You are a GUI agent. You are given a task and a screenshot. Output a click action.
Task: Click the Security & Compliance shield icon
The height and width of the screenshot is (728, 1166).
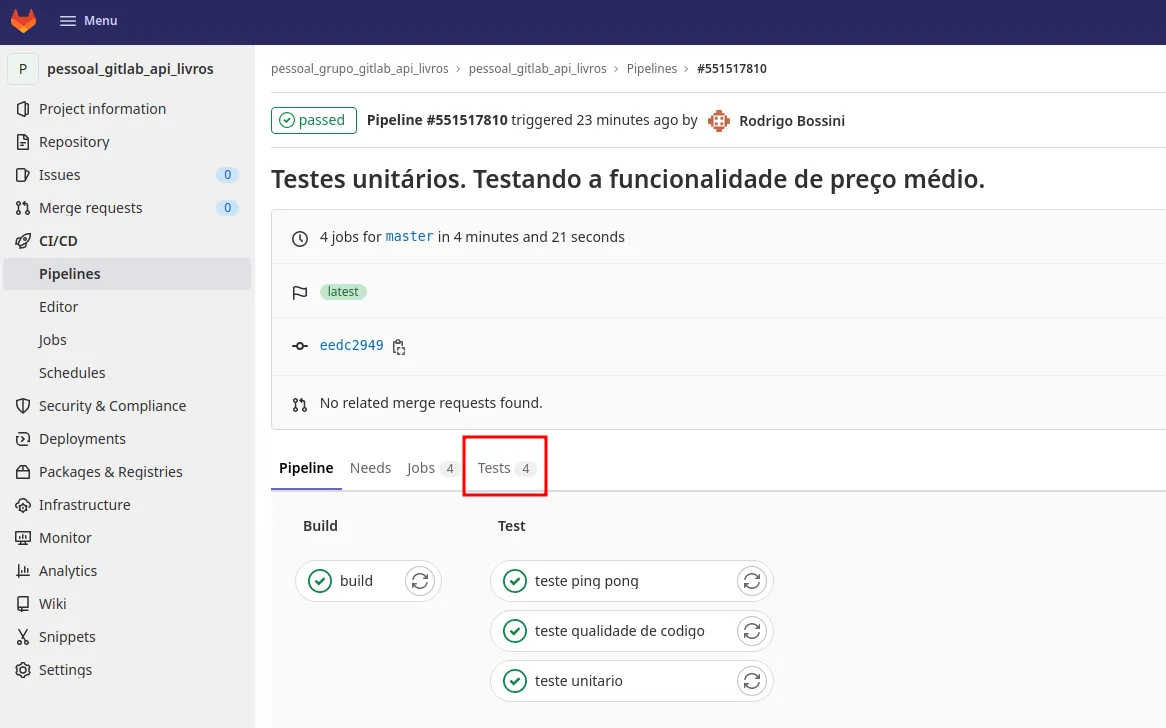pyautogui.click(x=23, y=406)
